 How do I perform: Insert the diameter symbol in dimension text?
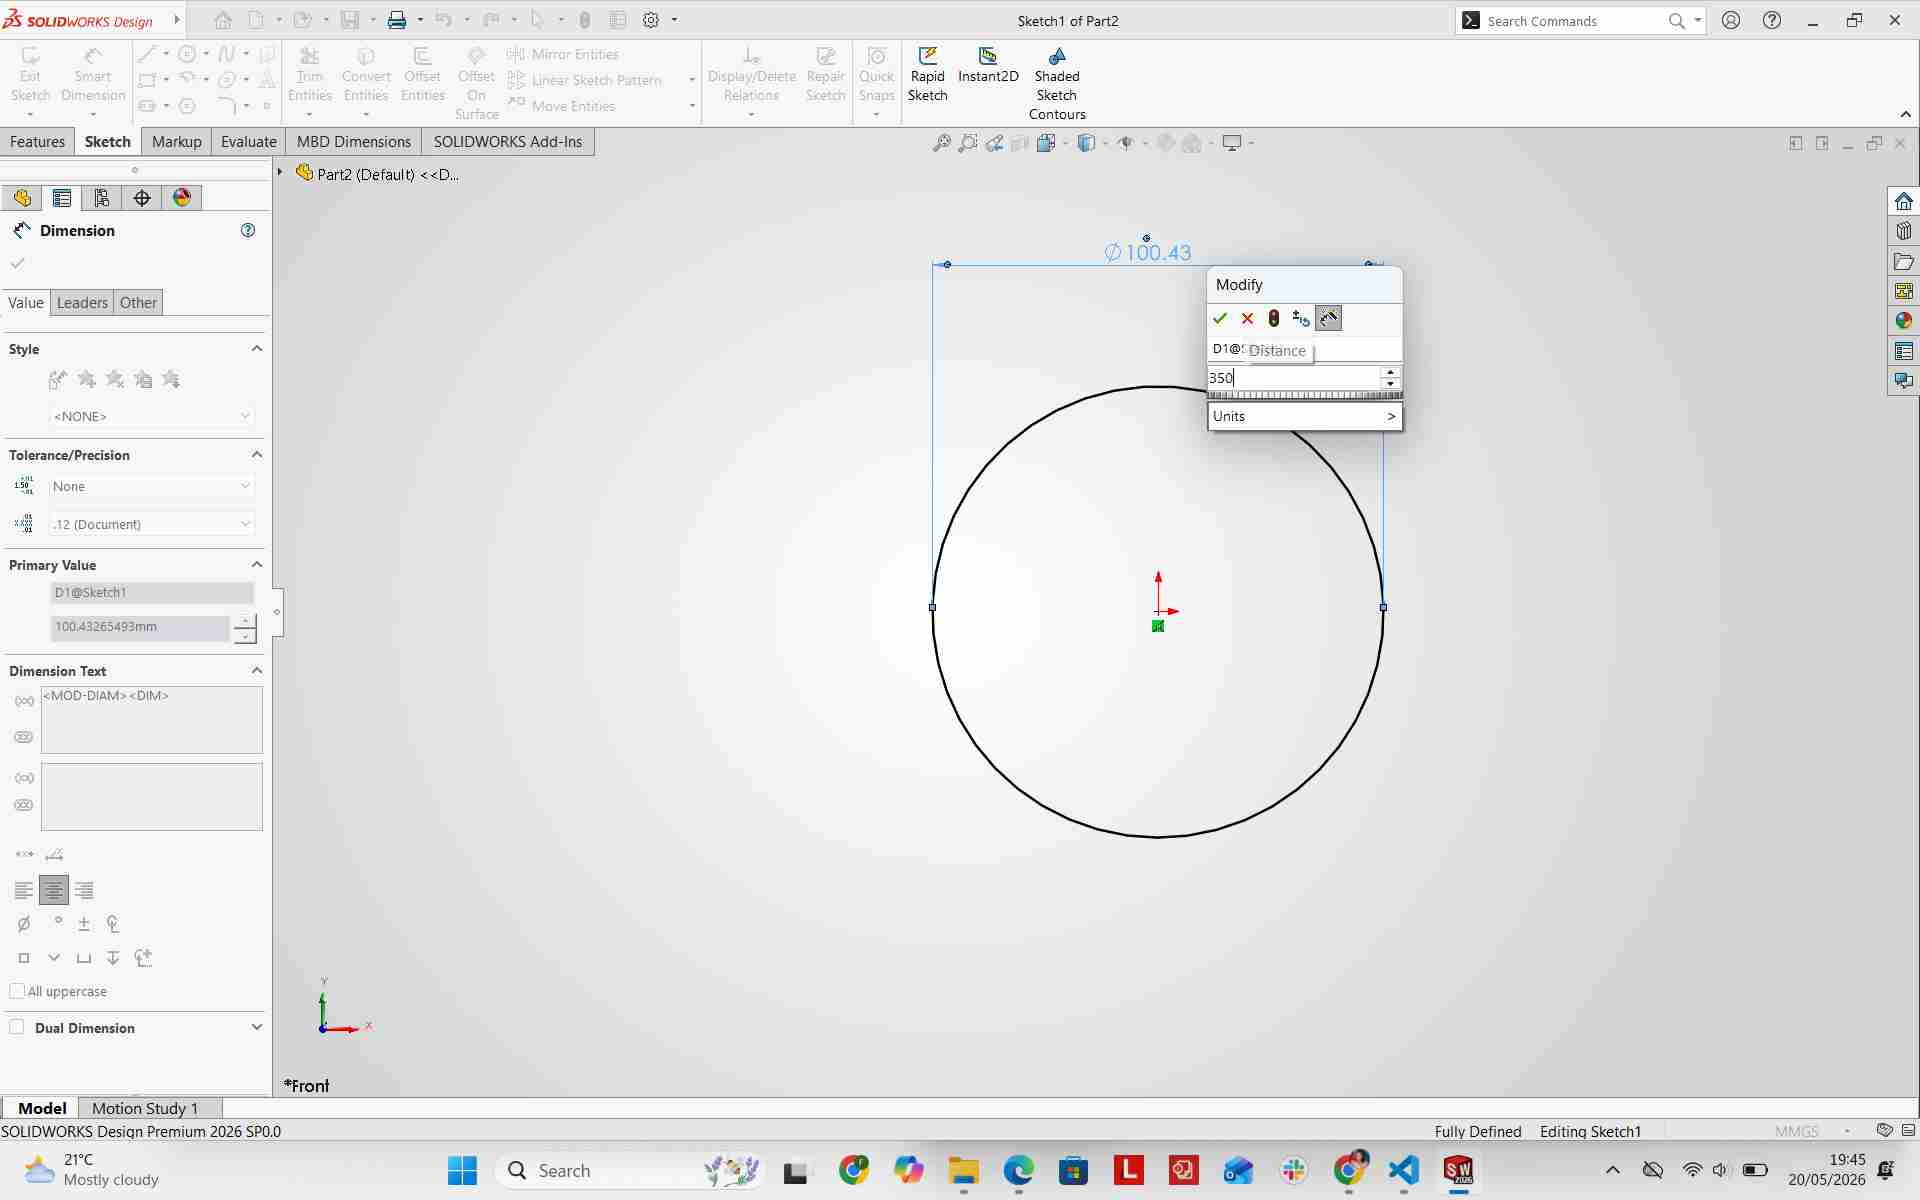point(24,924)
